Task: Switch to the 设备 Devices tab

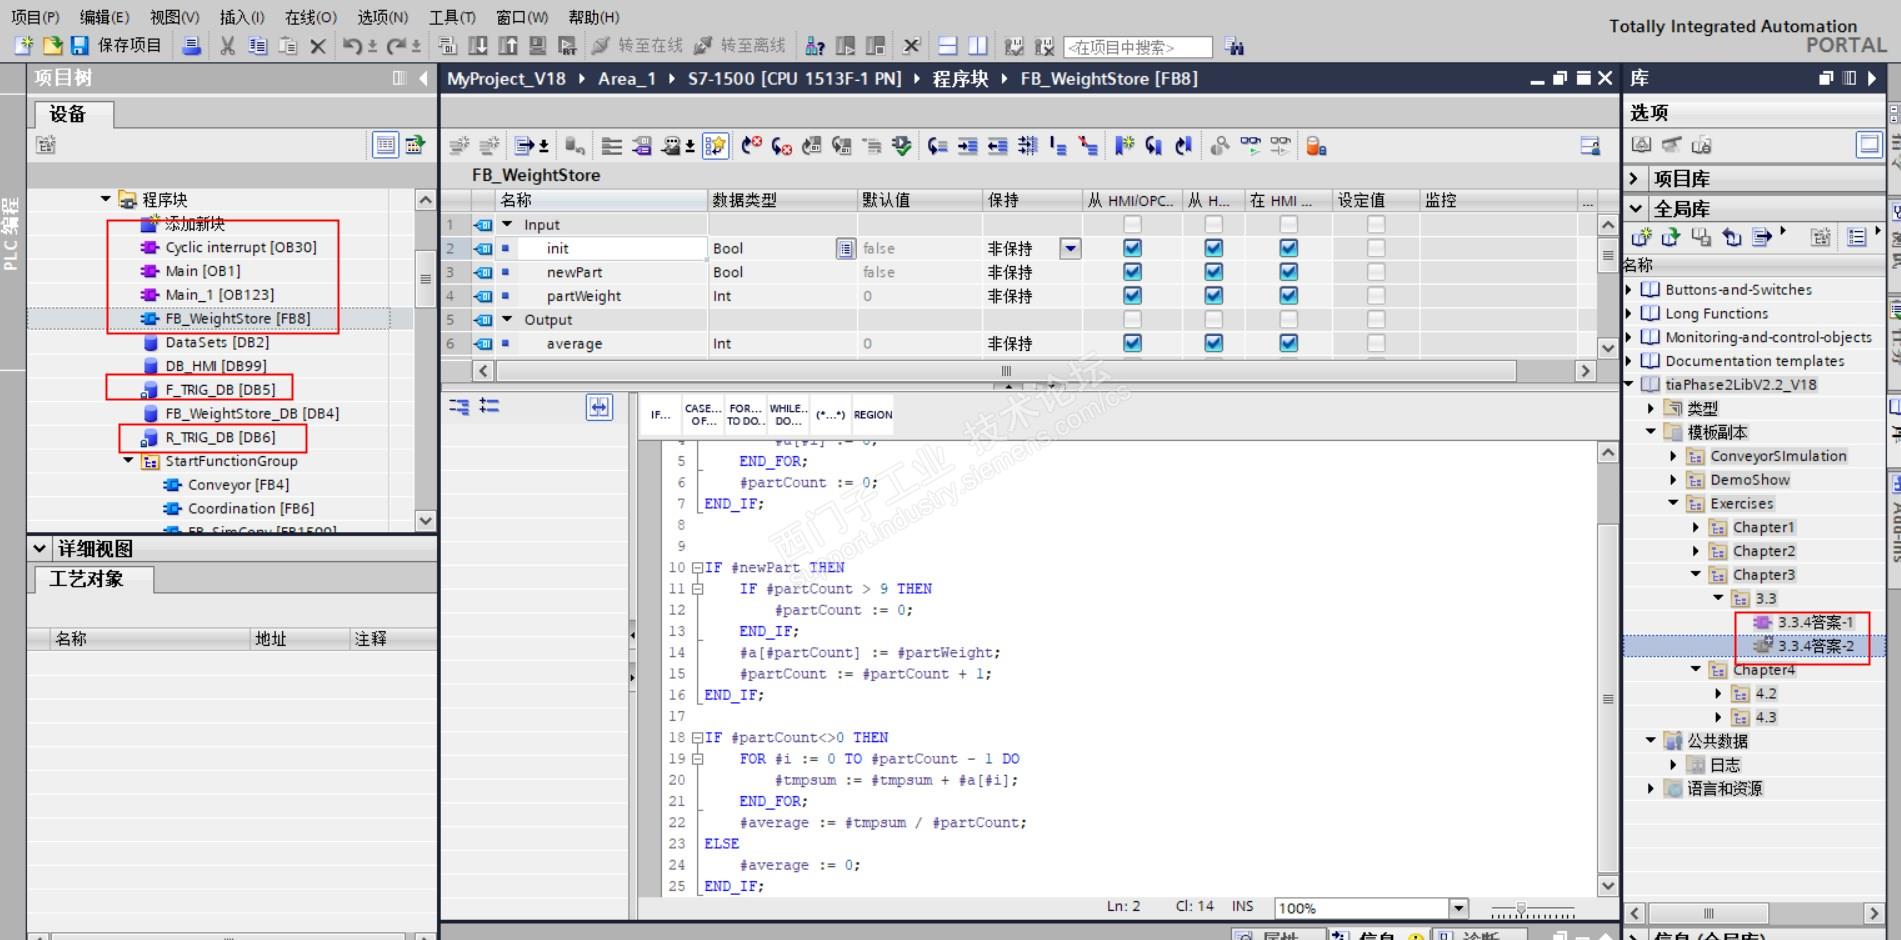Action: click(68, 114)
